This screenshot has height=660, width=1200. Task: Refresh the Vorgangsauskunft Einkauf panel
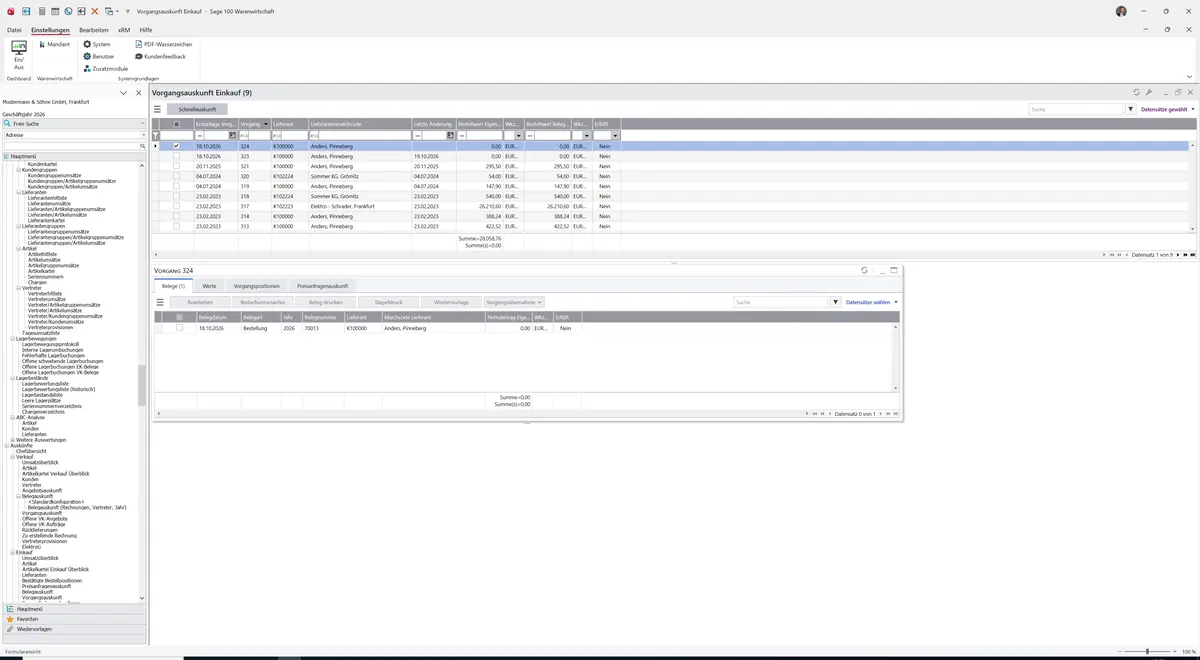coord(1136,92)
